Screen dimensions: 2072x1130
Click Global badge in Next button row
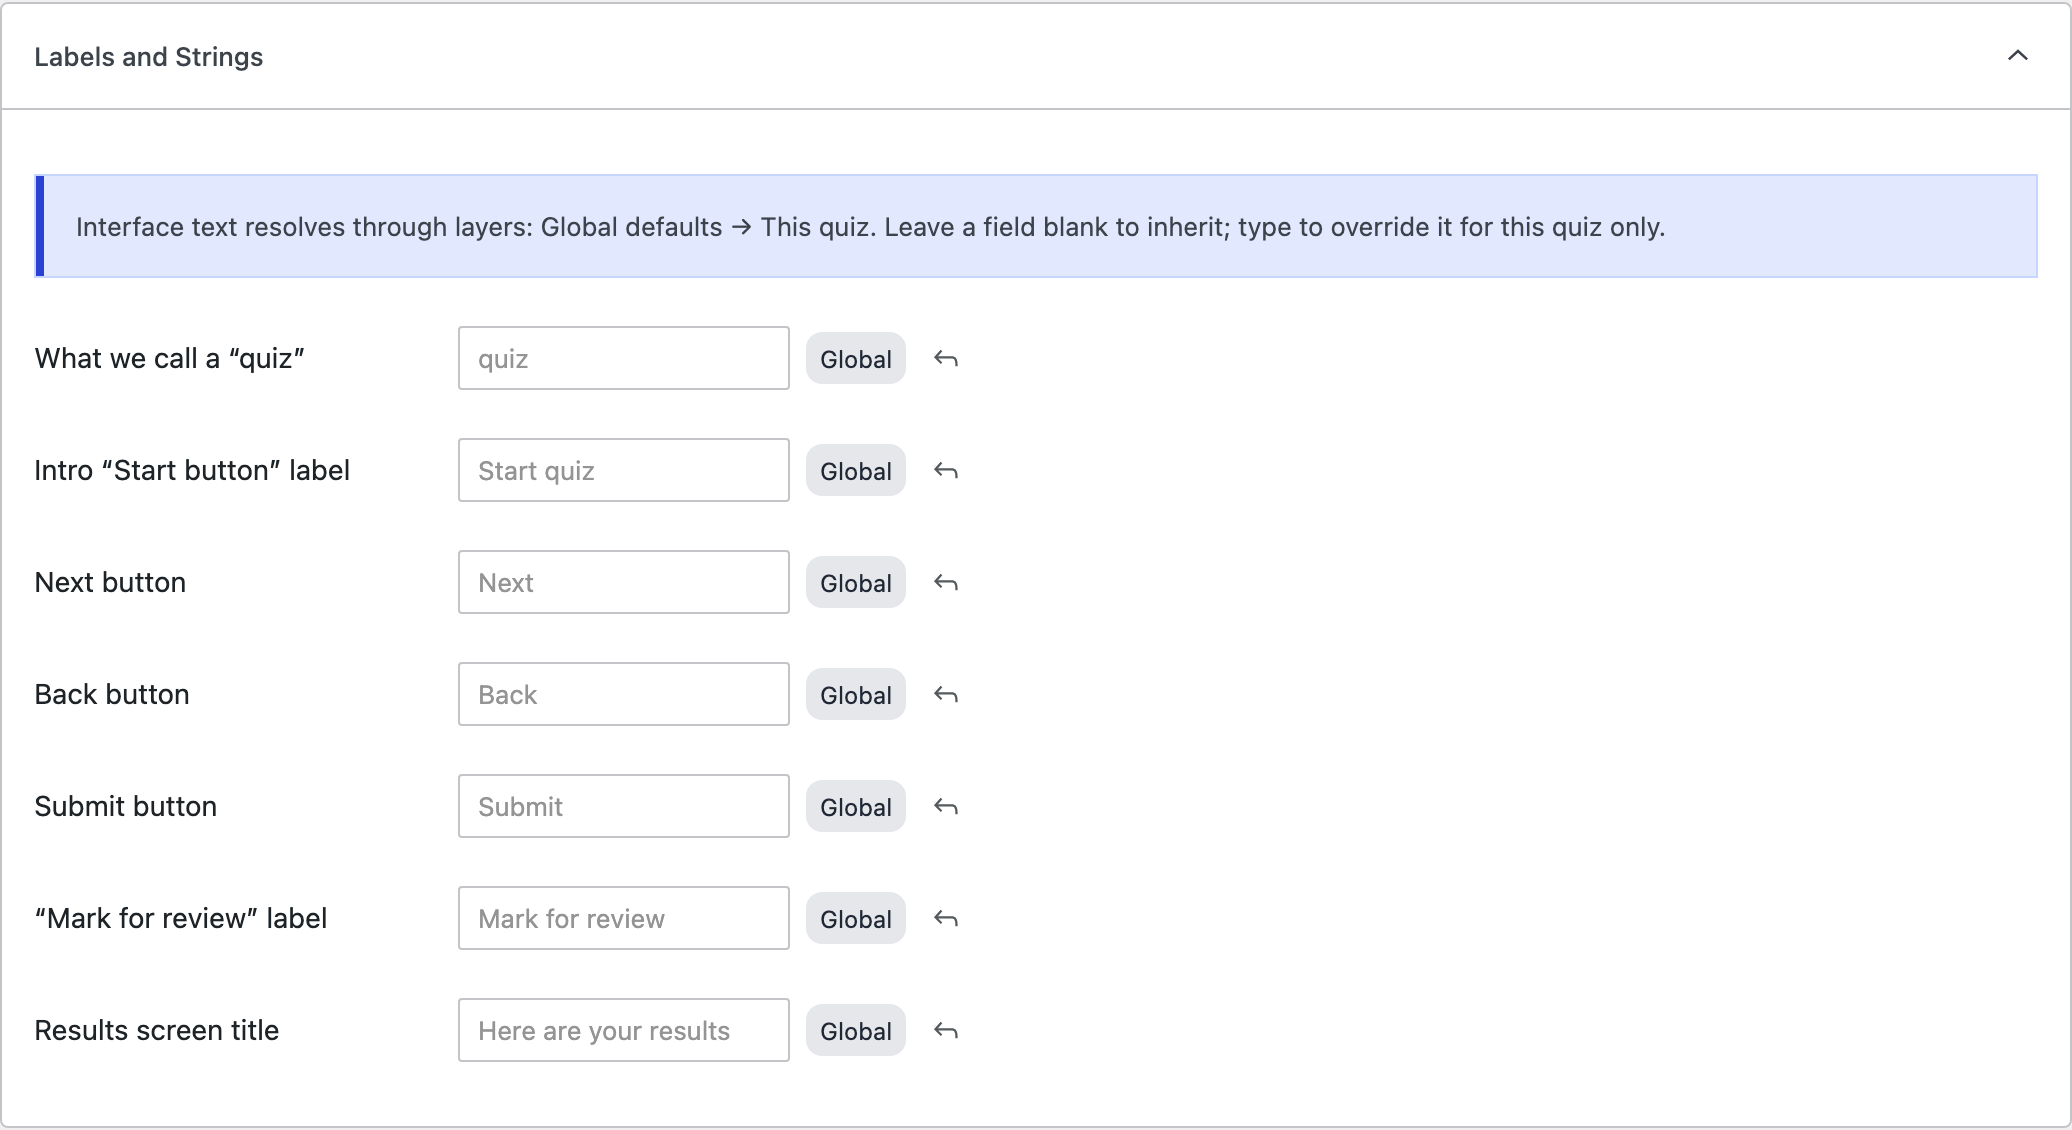point(856,582)
